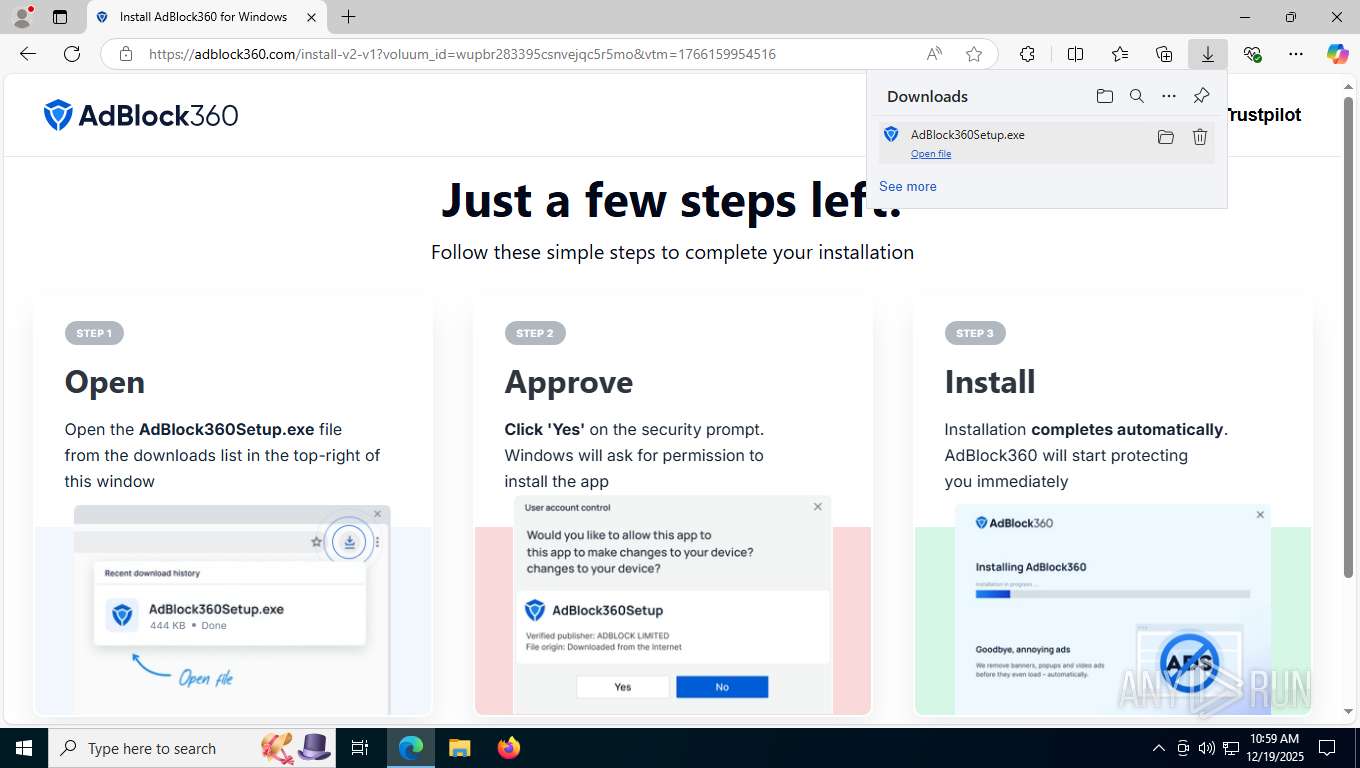This screenshot has height=768, width=1360.
Task: Click the Open heading
Action: coord(105,382)
